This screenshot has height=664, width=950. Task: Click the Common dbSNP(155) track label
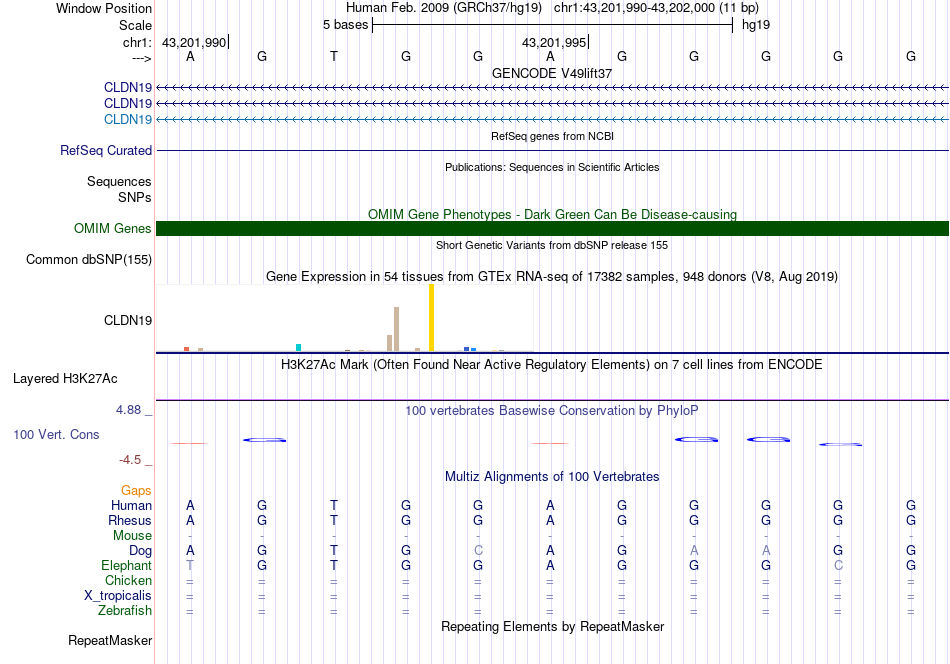pyautogui.click(x=89, y=259)
